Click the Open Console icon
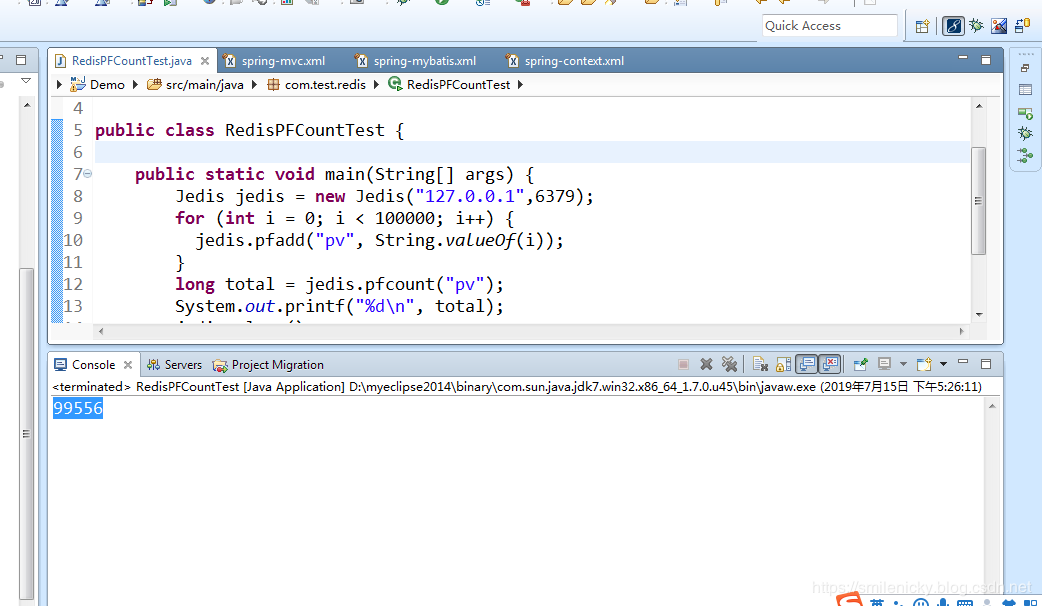Viewport: 1042px width, 606px height. (x=924, y=364)
